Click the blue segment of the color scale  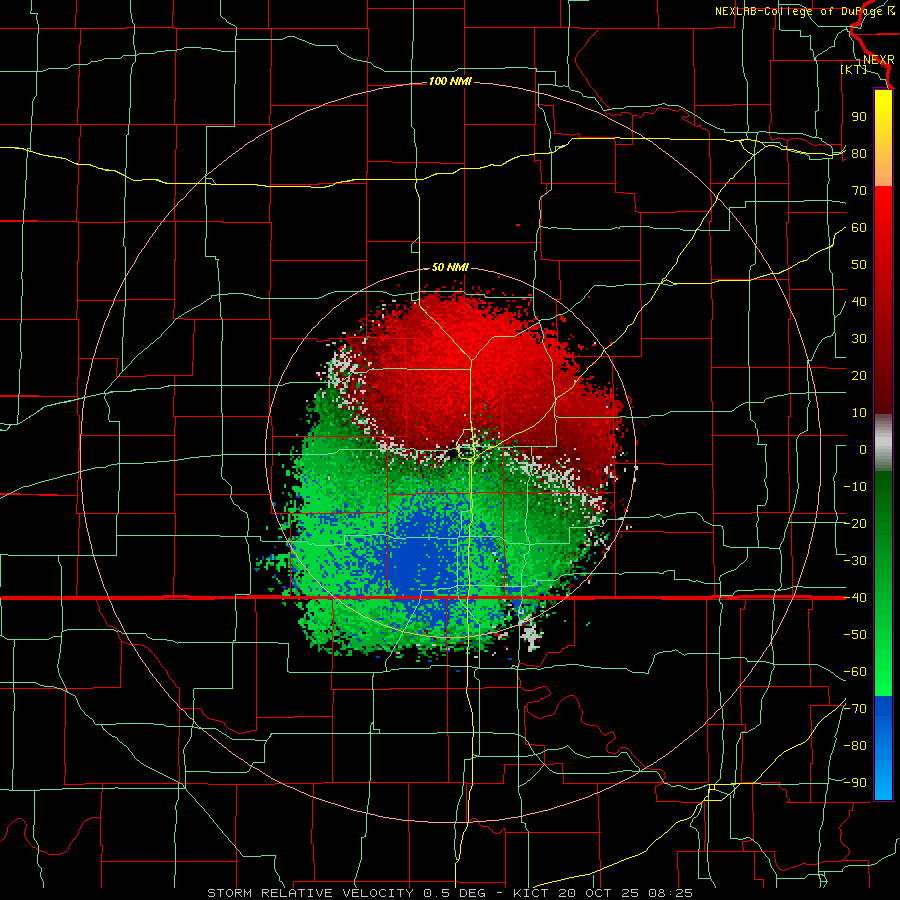[883, 748]
